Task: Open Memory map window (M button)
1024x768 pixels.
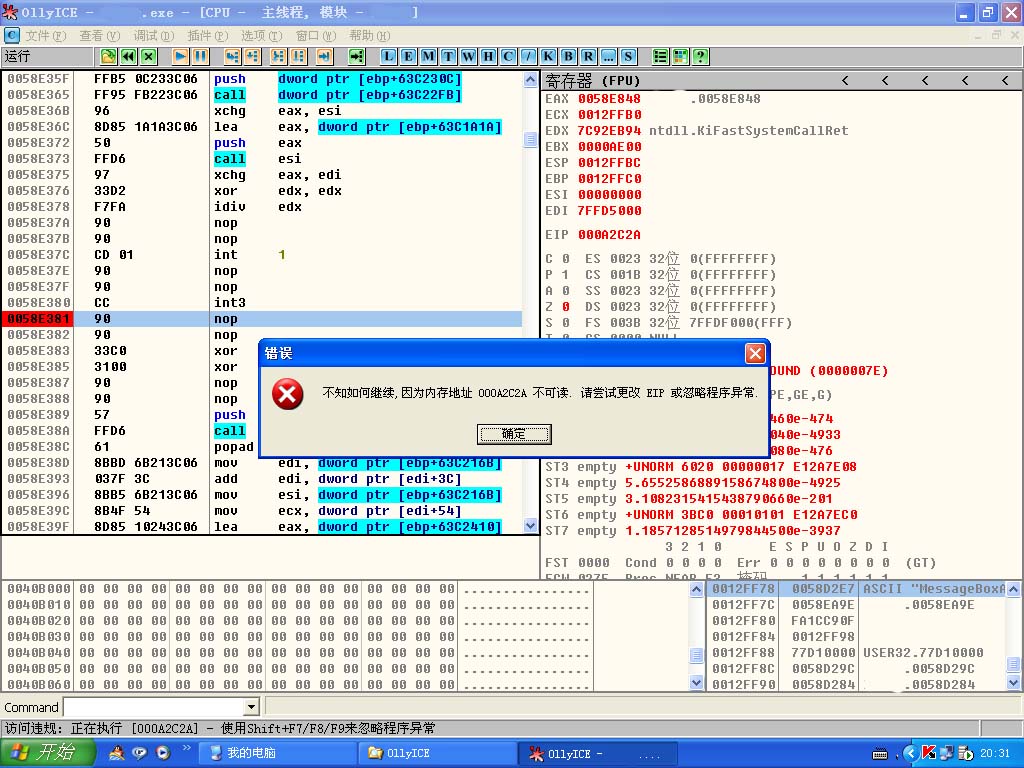Action: pyautogui.click(x=428, y=57)
